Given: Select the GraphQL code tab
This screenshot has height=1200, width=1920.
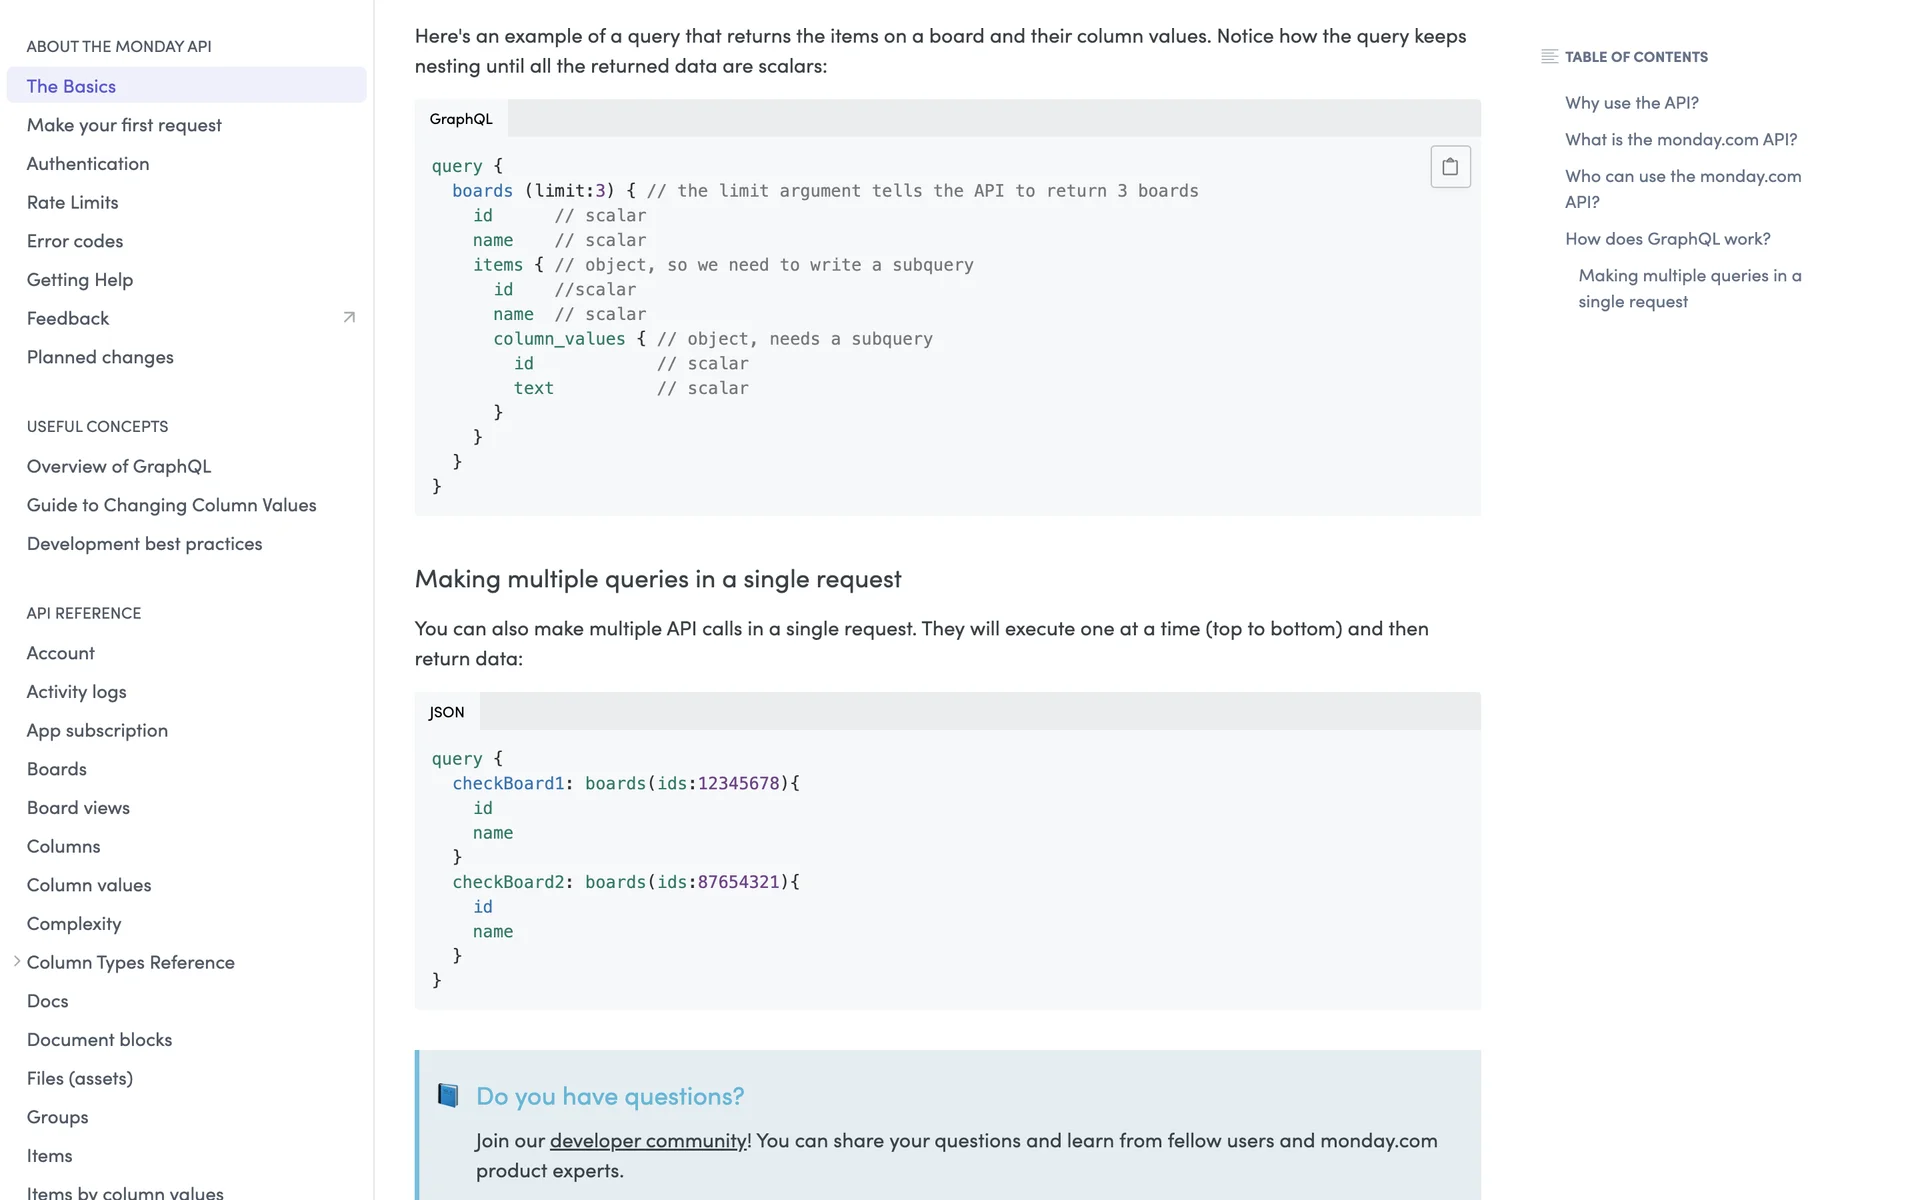Looking at the screenshot, I should [461, 119].
